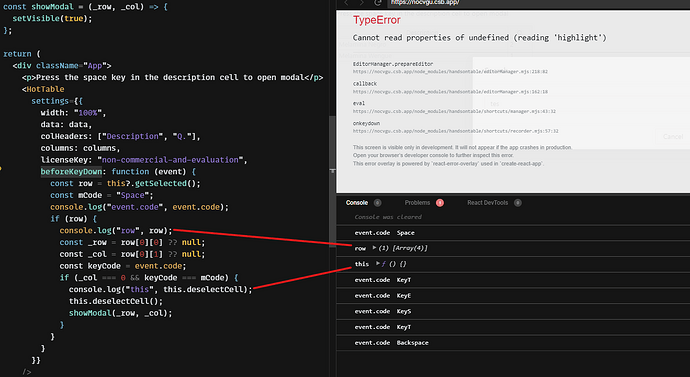
Task: Click the beforeKeyDown property in code
Action: pos(71,172)
